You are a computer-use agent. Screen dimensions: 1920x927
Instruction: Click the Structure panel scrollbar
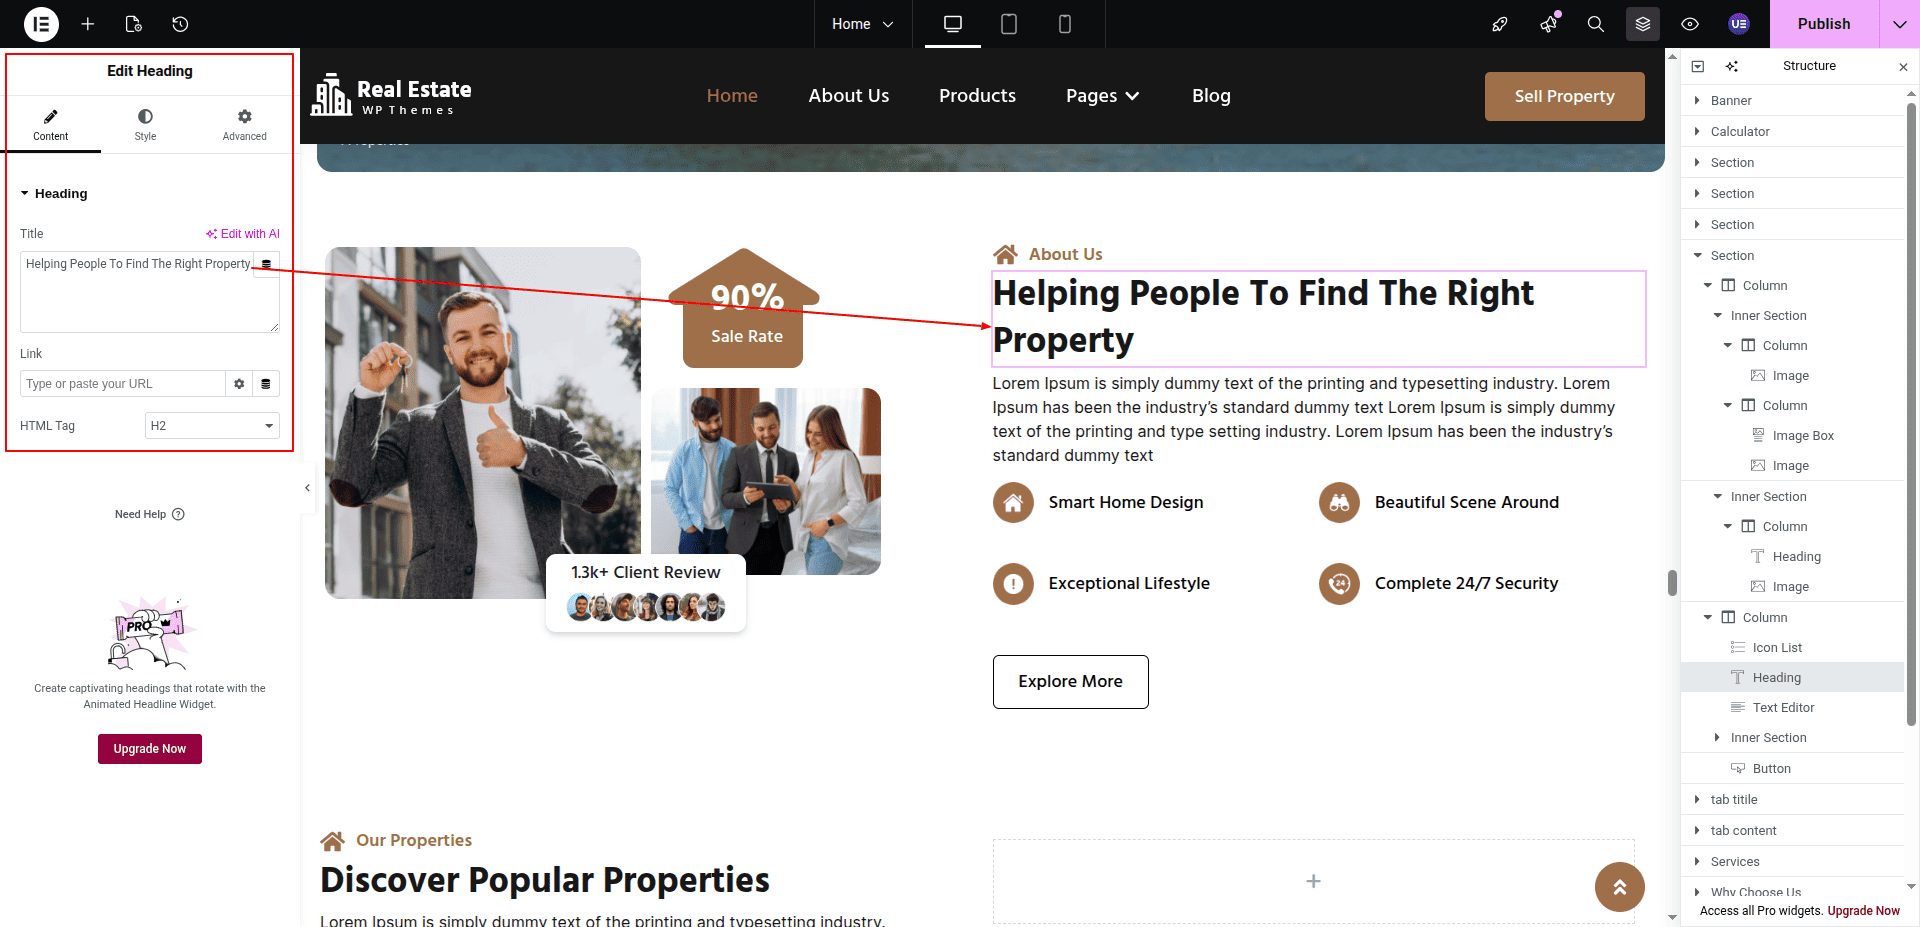tap(1911, 400)
